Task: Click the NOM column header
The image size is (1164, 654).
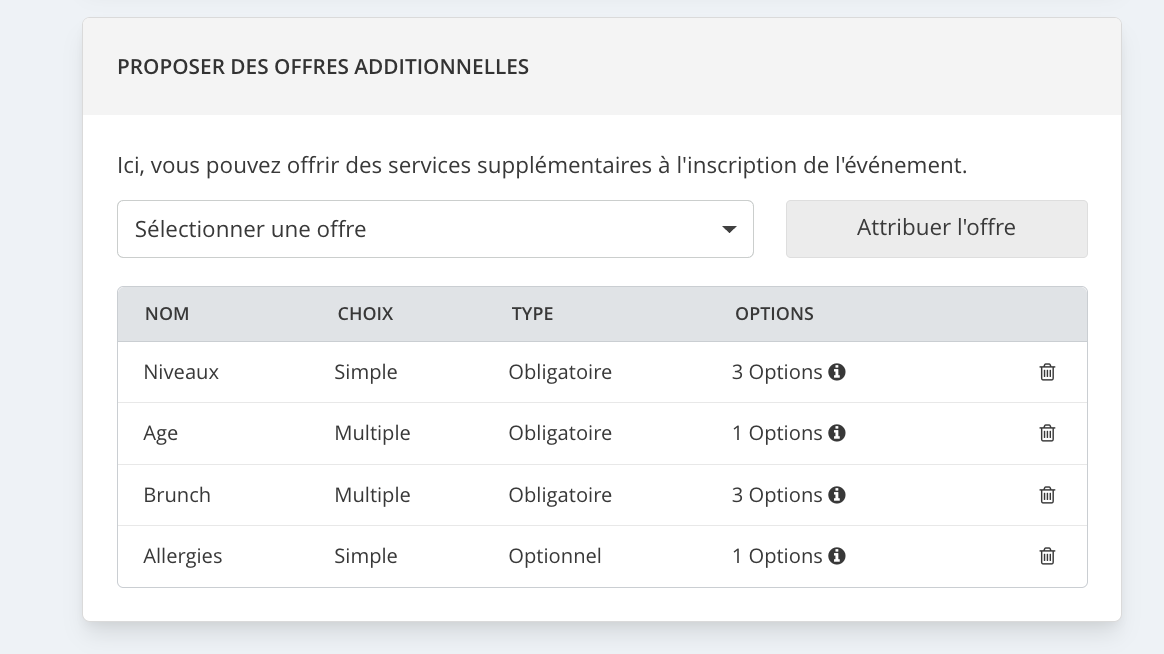Action: (167, 314)
